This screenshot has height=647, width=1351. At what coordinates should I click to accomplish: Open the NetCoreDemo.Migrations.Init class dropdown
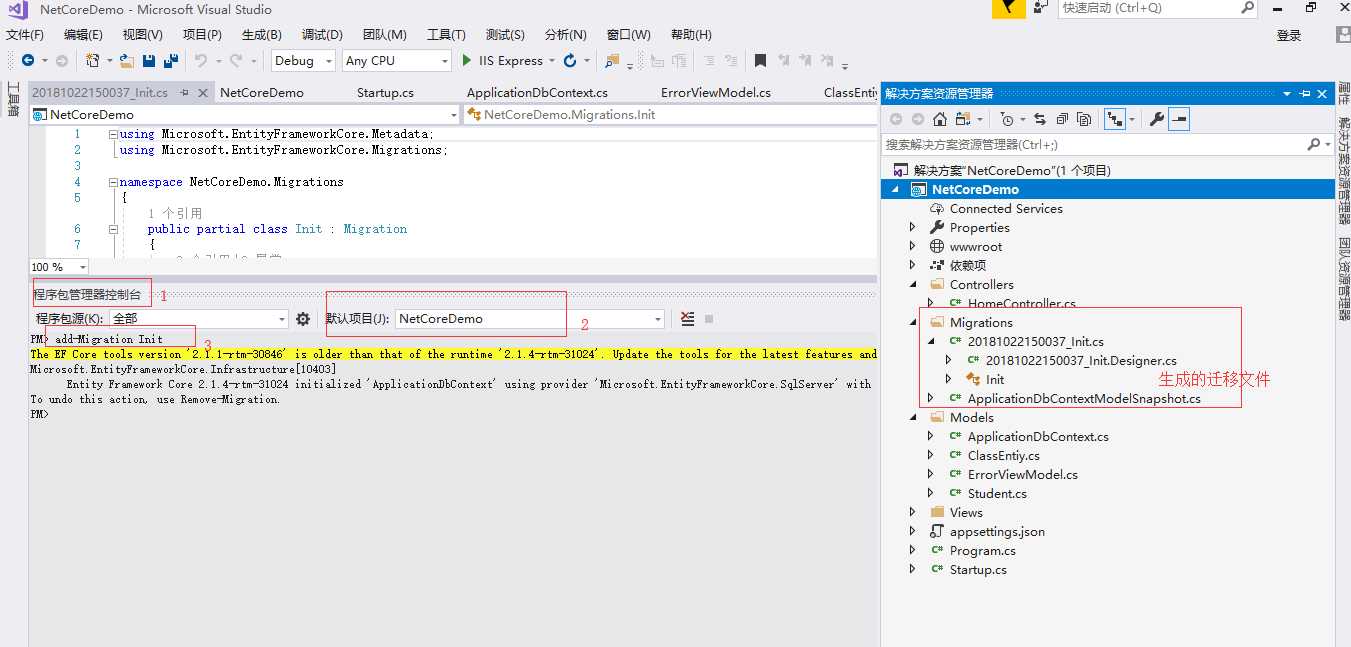[x=670, y=115]
